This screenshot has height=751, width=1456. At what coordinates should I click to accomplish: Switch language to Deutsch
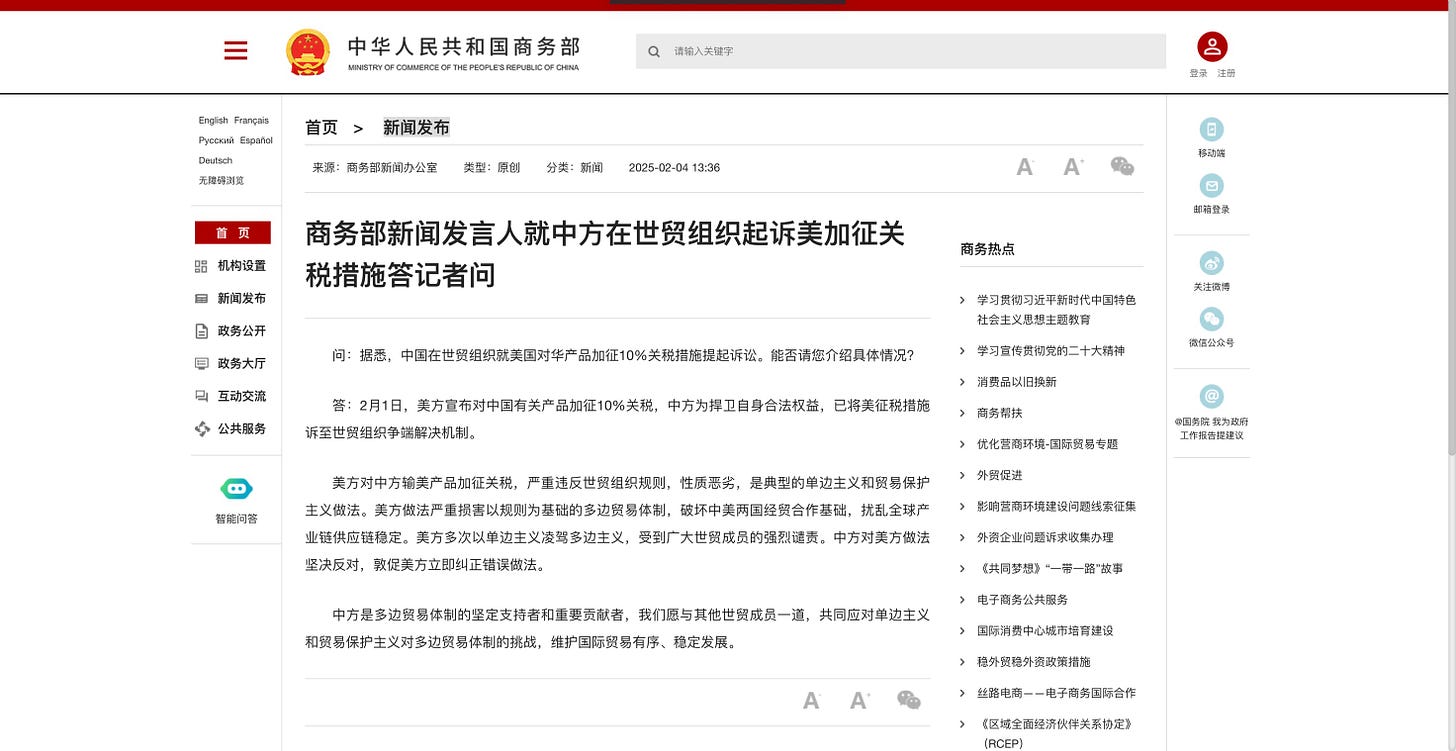[215, 160]
